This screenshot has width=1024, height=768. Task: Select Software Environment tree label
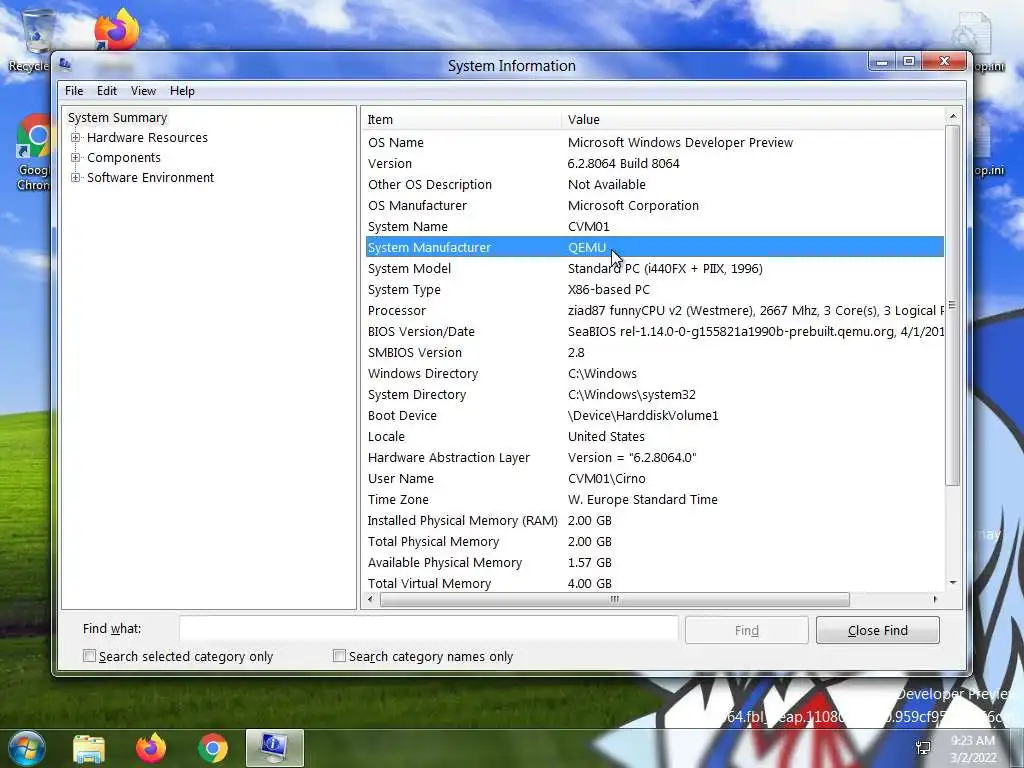(150, 178)
